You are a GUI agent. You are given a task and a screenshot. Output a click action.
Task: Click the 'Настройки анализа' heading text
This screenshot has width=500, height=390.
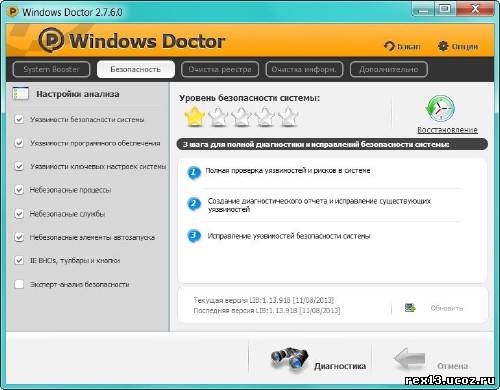click(x=78, y=94)
